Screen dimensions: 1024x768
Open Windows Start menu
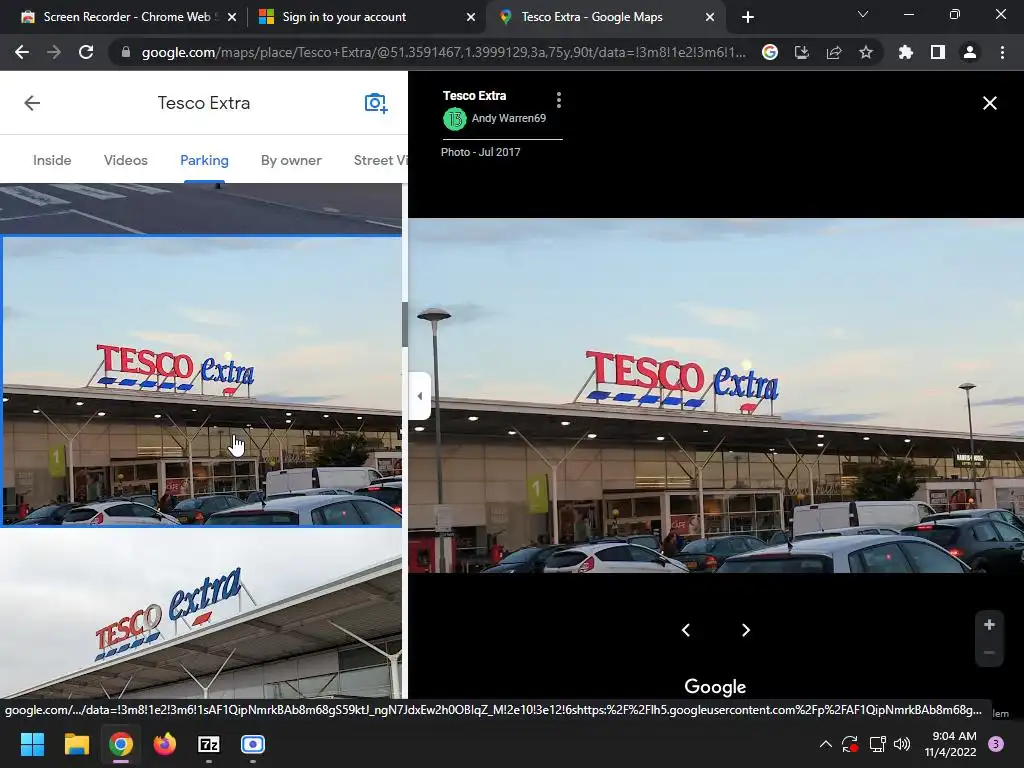click(32, 744)
